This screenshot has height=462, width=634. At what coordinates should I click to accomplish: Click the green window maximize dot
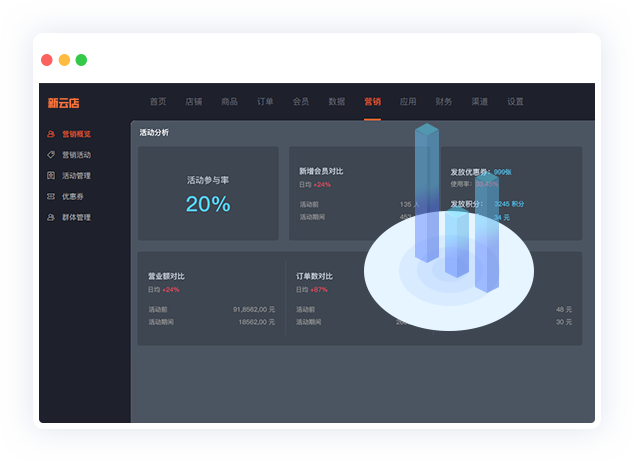click(81, 60)
